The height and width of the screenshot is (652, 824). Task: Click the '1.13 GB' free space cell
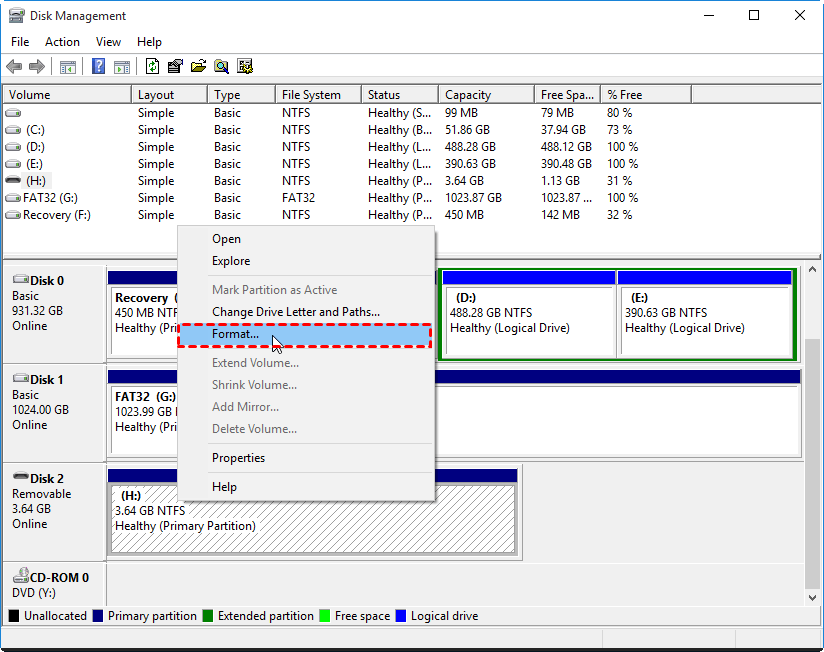click(561, 181)
